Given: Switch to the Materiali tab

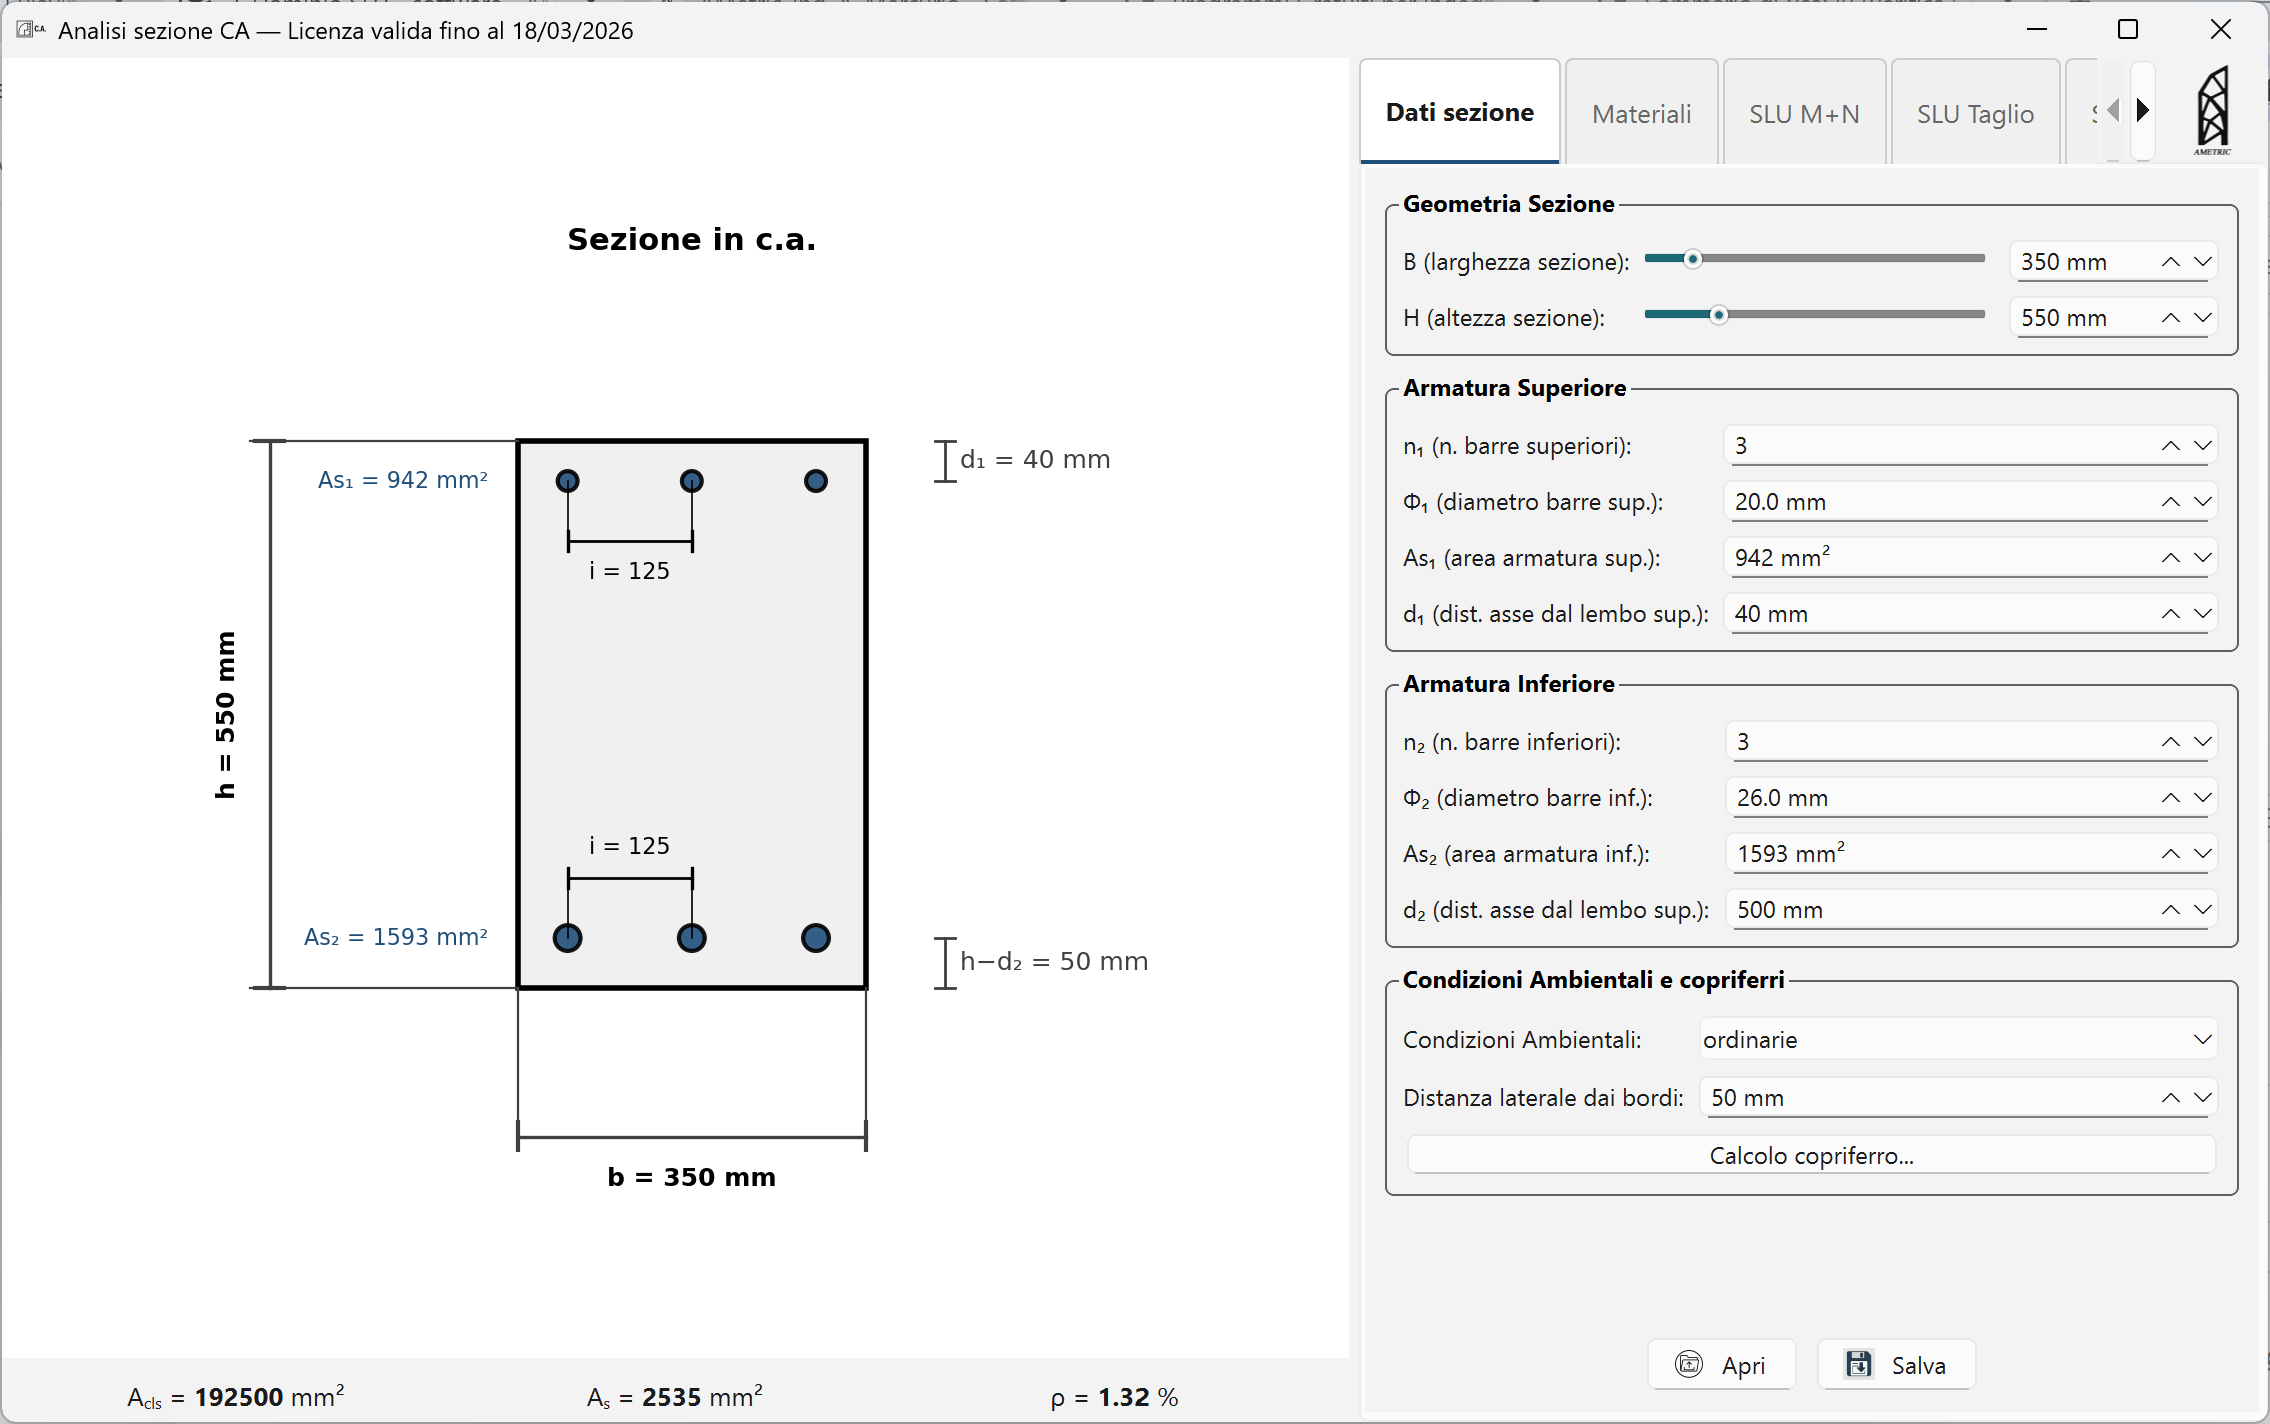Looking at the screenshot, I should pyautogui.click(x=1641, y=114).
